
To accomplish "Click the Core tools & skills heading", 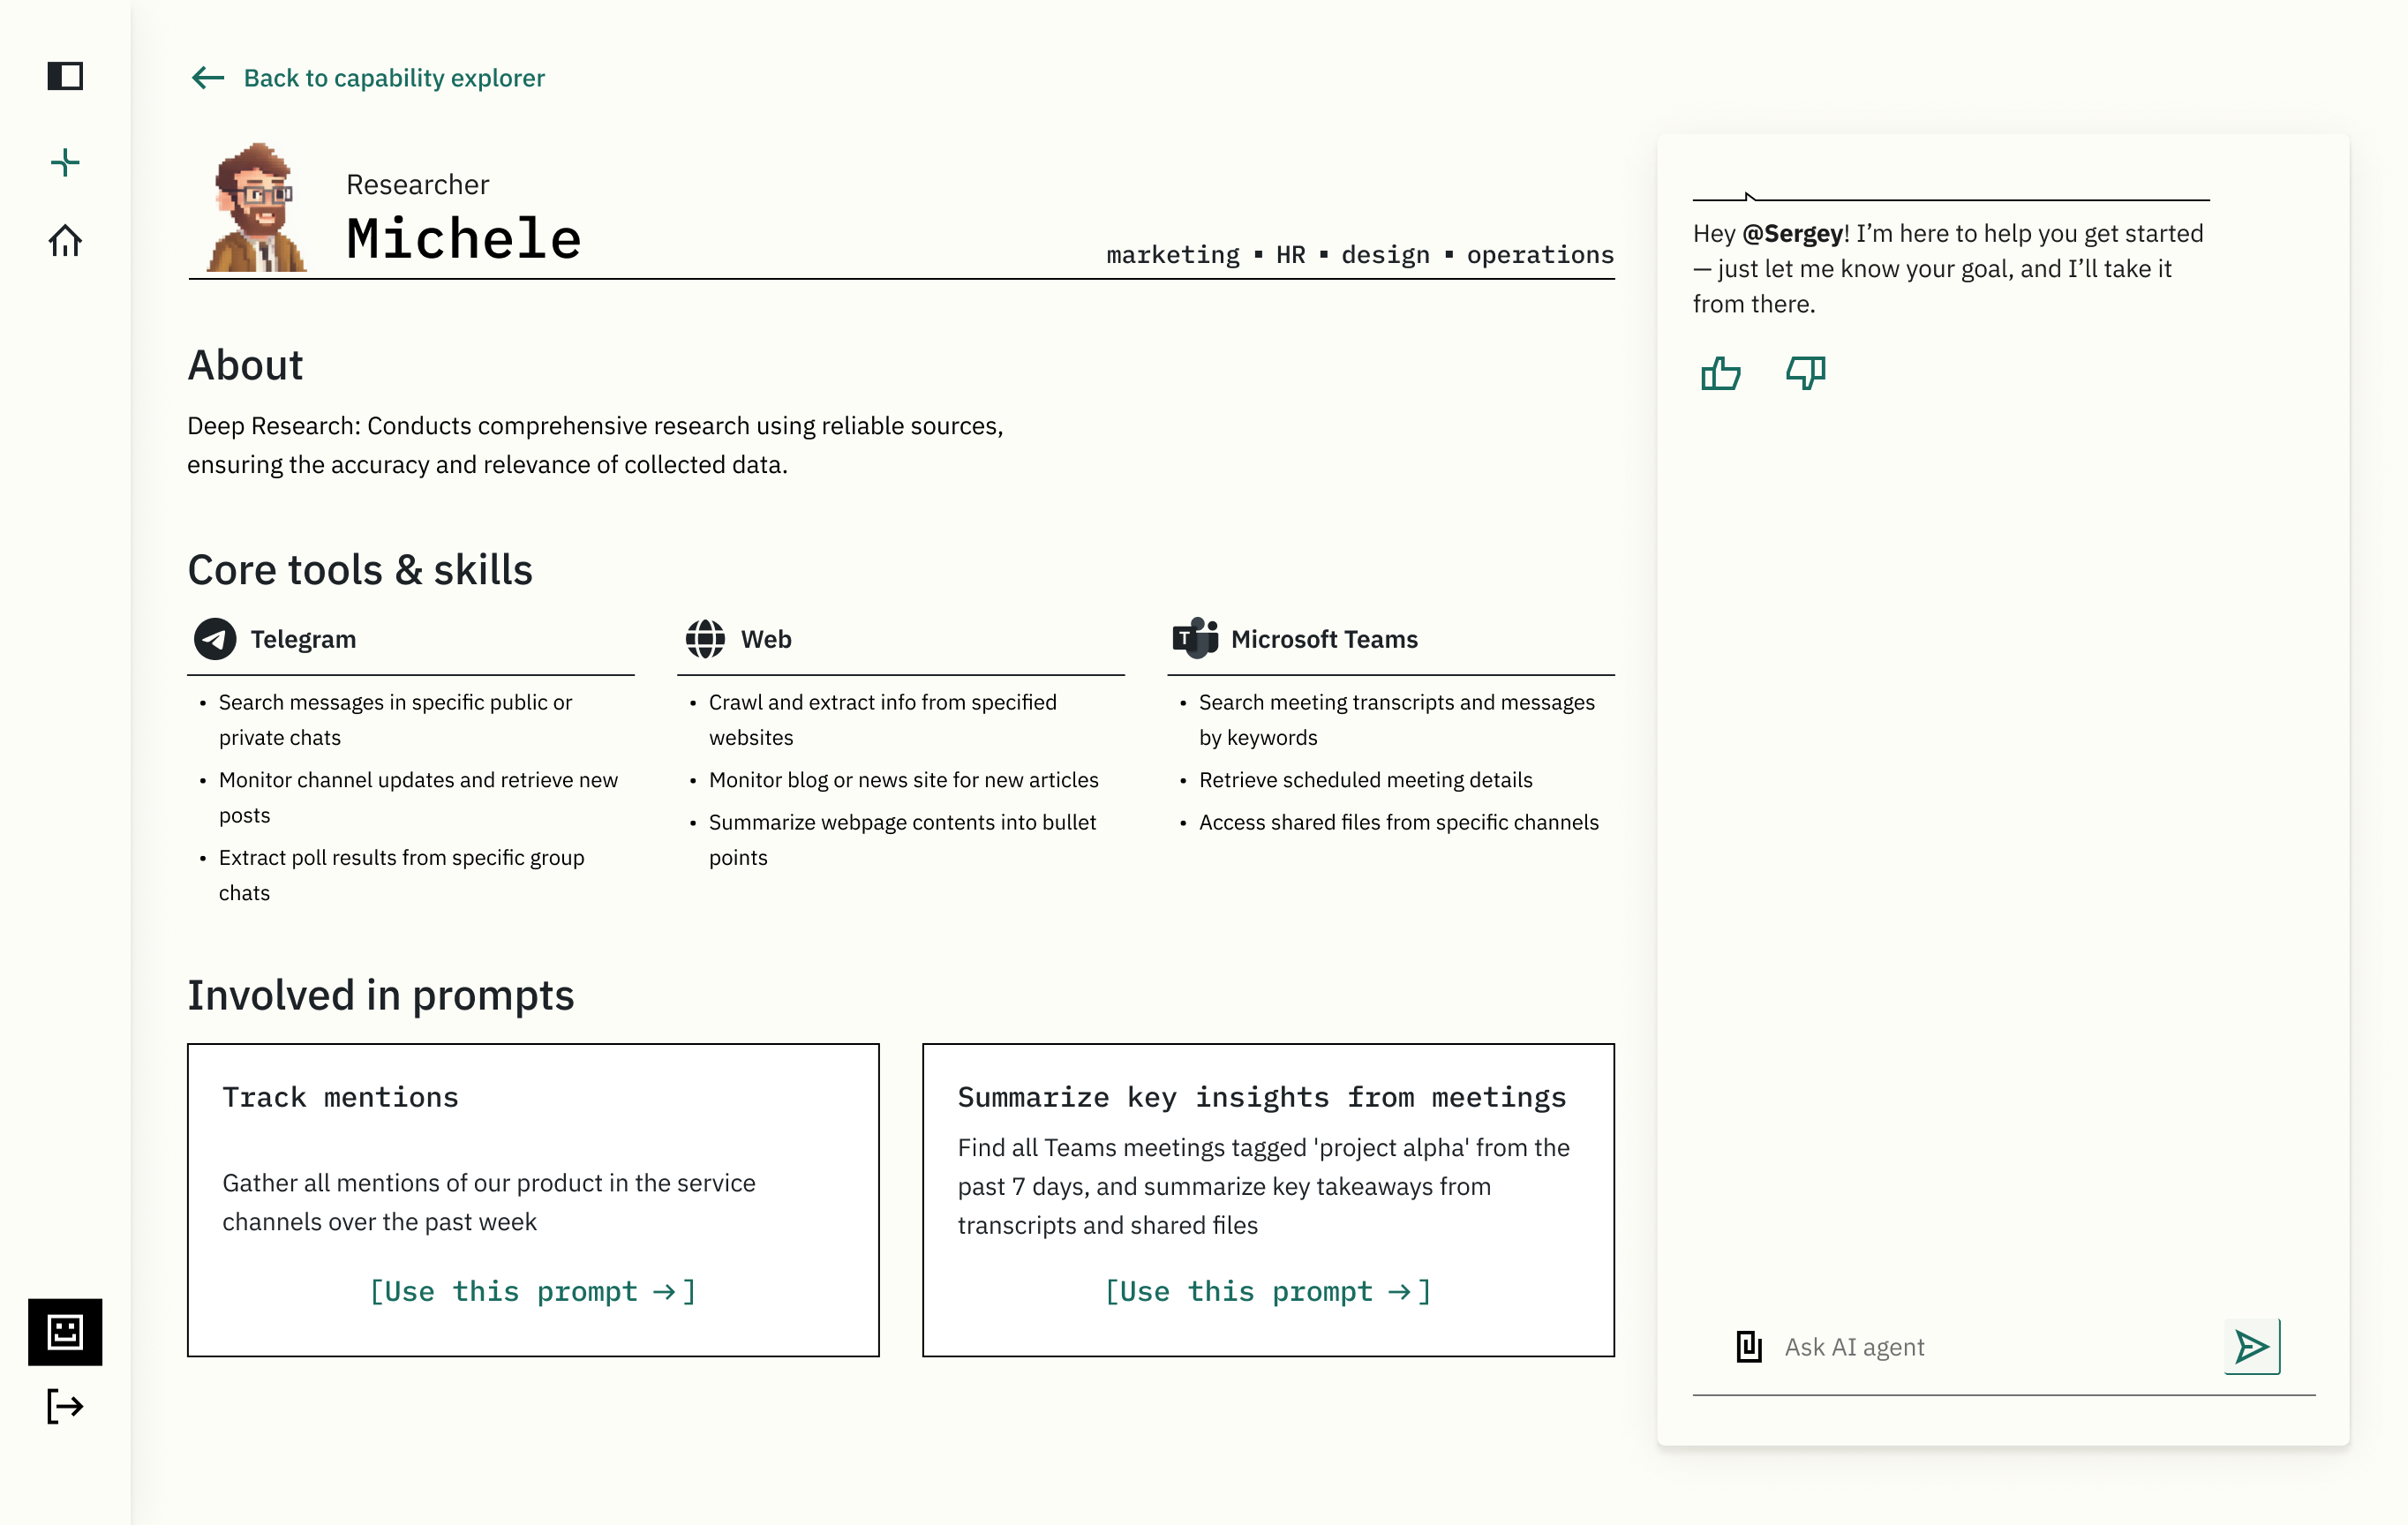I will (x=360, y=570).
